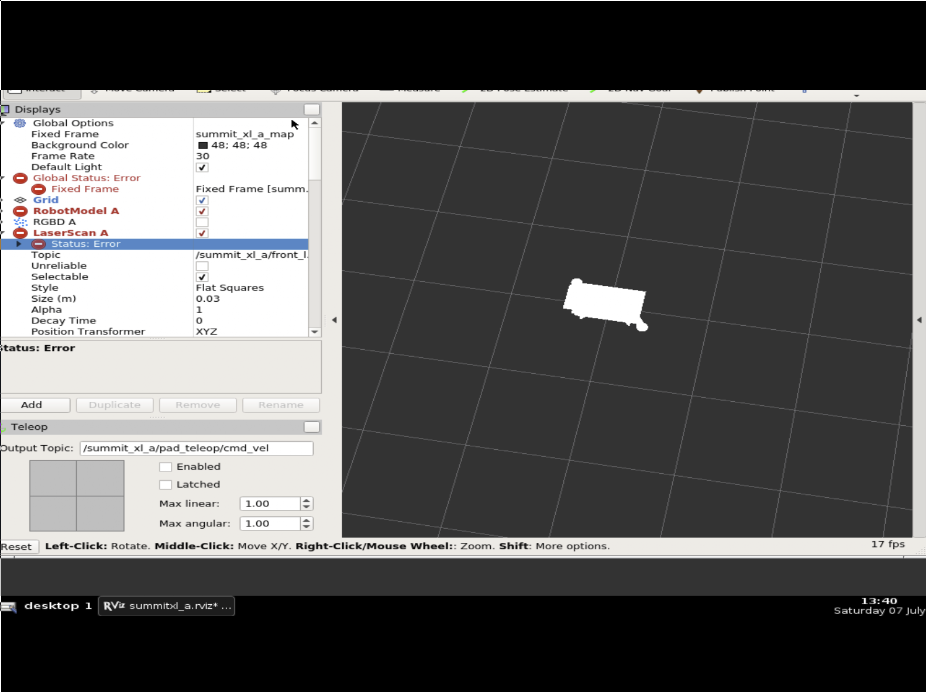Float the Displays panel using its header button
Viewport: 926px width, 692px height.
click(x=311, y=109)
